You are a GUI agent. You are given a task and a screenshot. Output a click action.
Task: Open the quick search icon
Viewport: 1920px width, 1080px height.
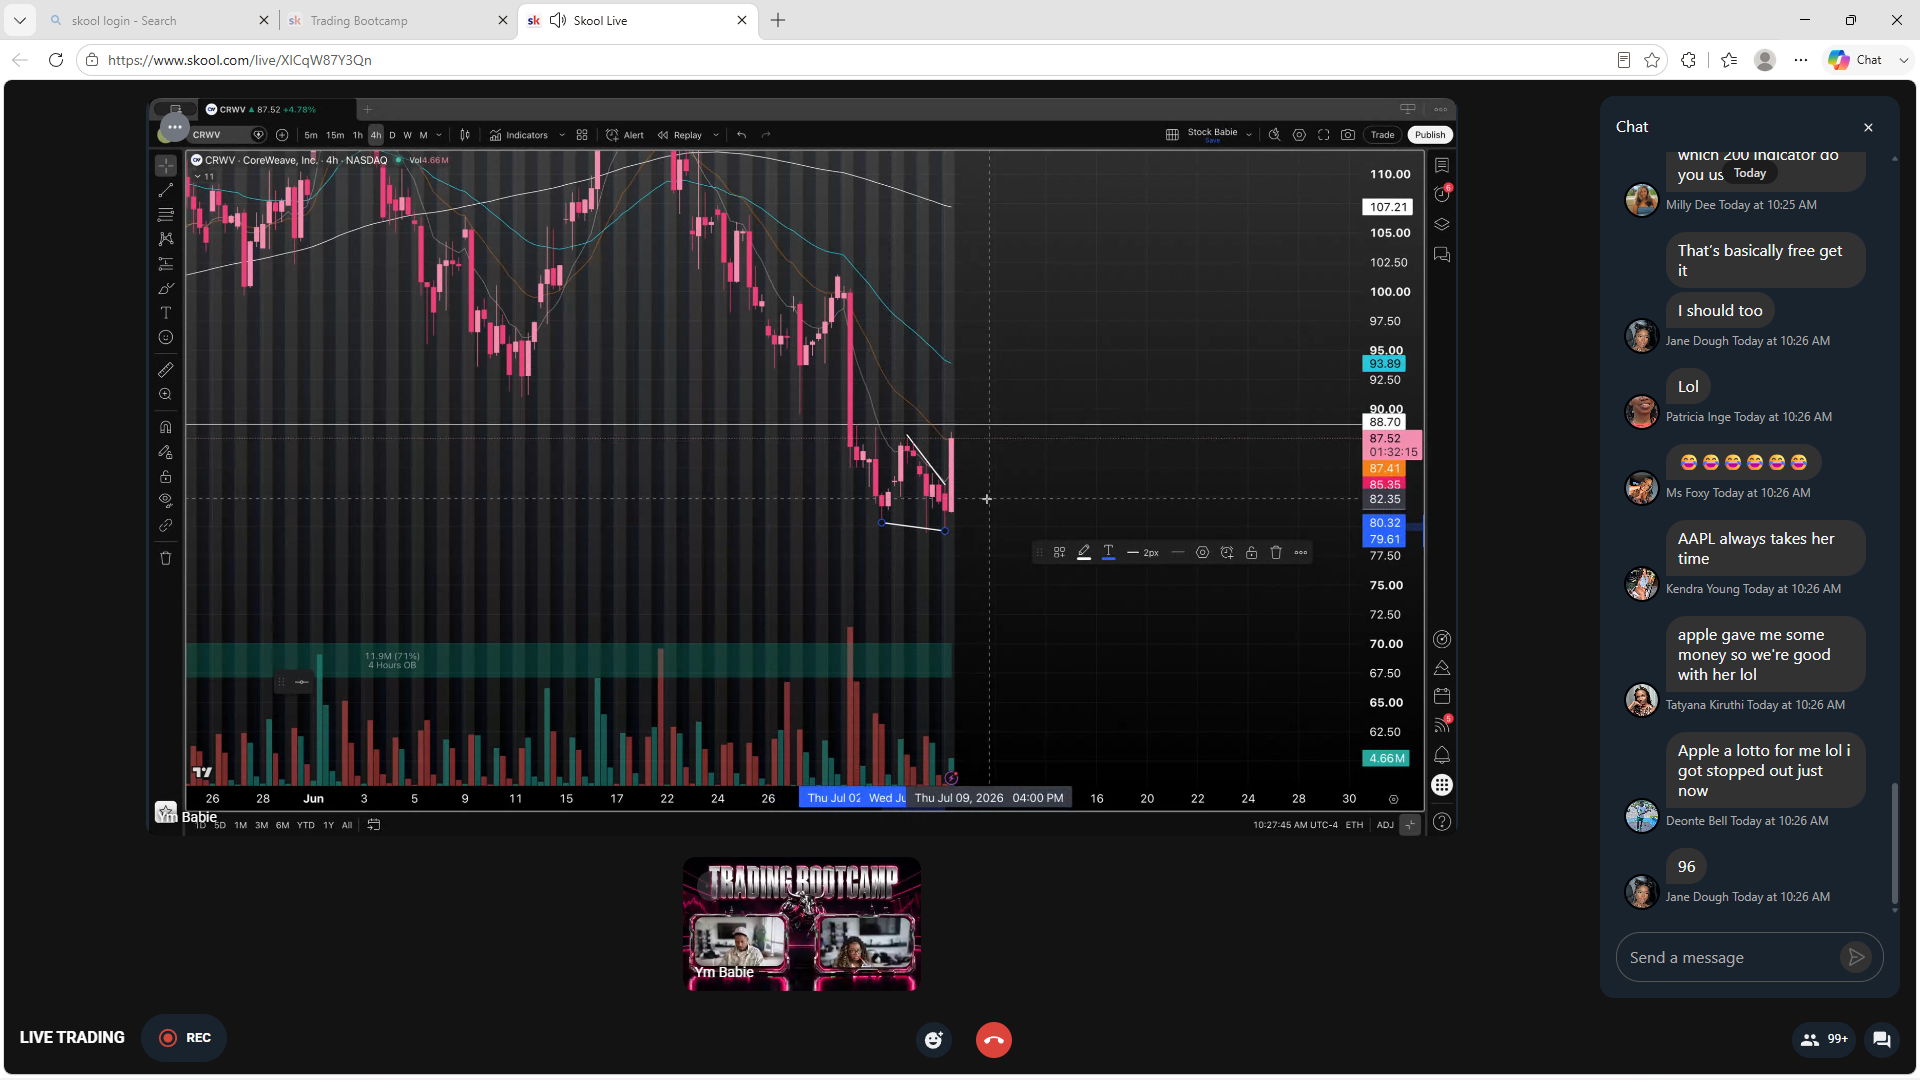pyautogui.click(x=1275, y=135)
